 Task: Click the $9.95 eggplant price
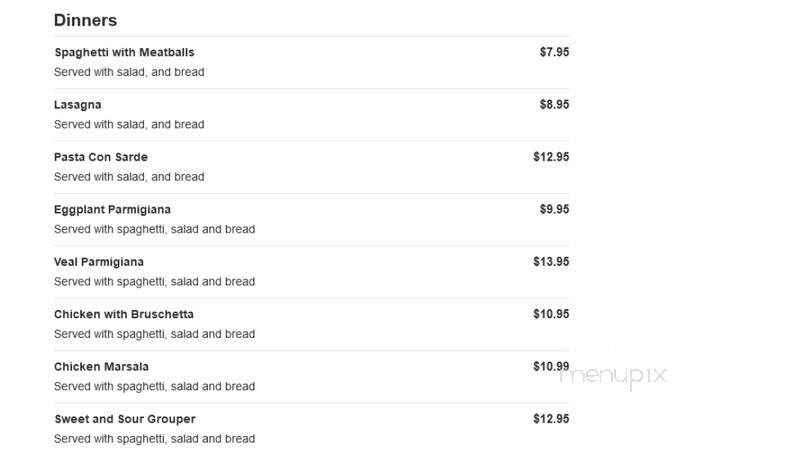(x=554, y=209)
